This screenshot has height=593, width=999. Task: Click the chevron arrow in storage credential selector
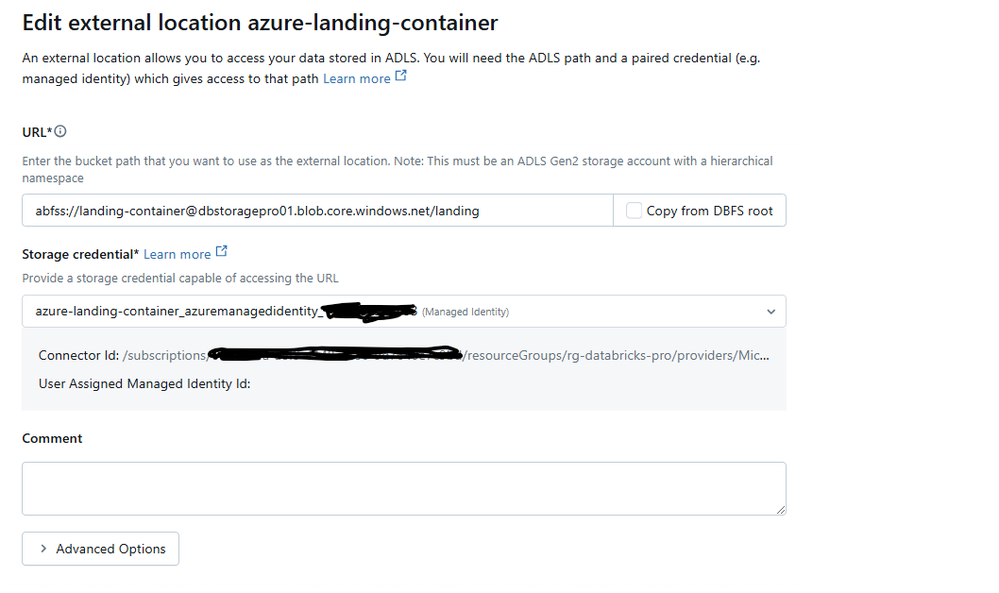[770, 312]
